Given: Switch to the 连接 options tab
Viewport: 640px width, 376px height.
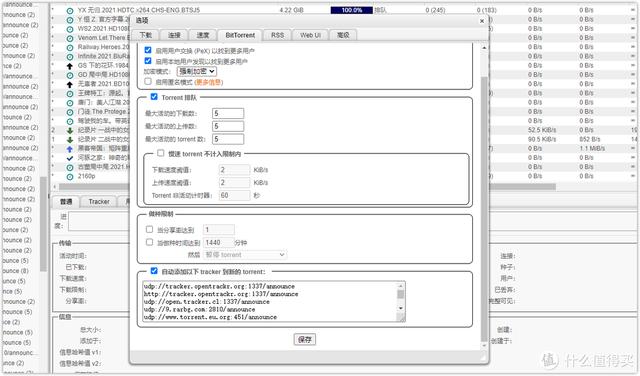Looking at the screenshot, I should pyautogui.click(x=174, y=35).
